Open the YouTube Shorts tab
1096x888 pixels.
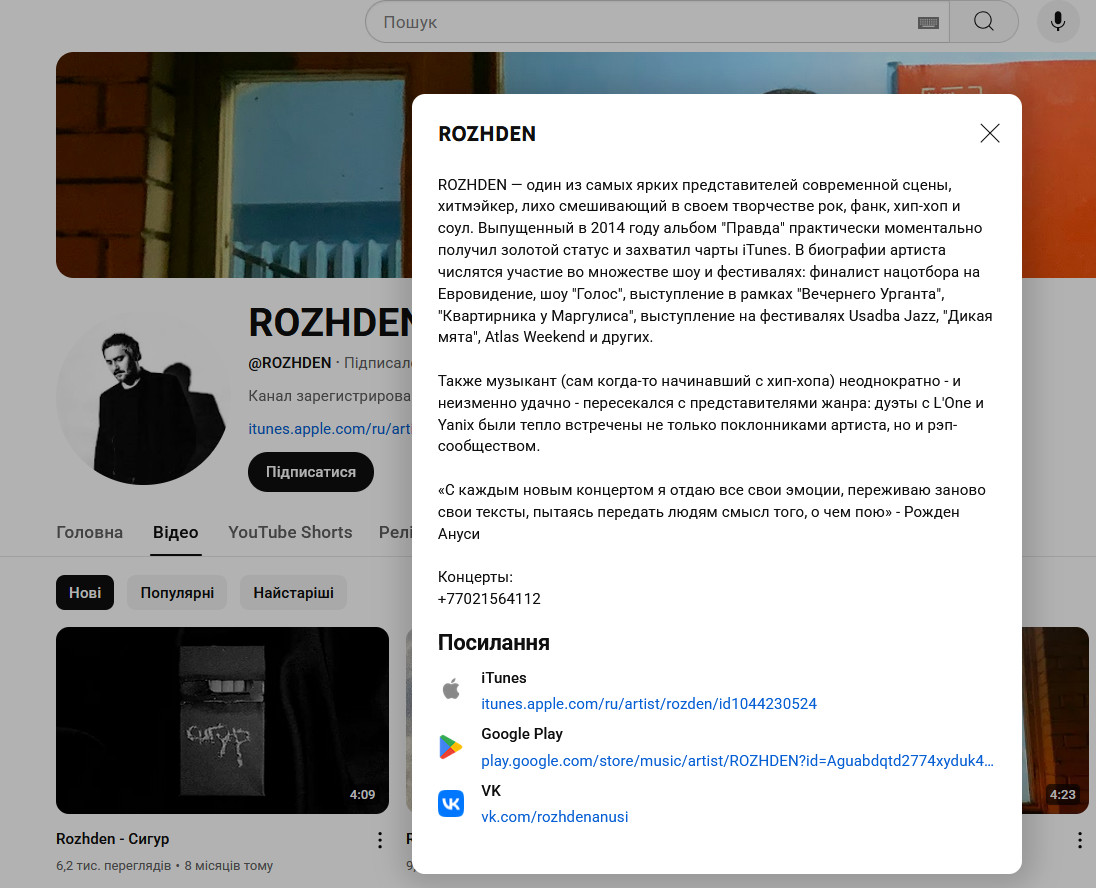[290, 532]
